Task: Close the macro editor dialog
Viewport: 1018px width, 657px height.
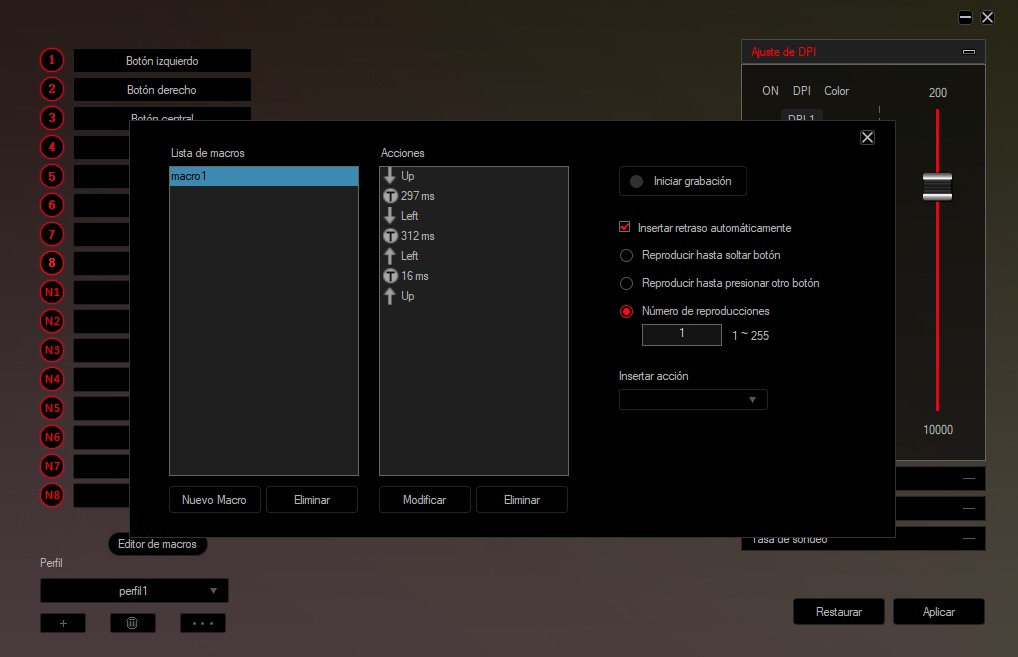Action: tap(867, 138)
